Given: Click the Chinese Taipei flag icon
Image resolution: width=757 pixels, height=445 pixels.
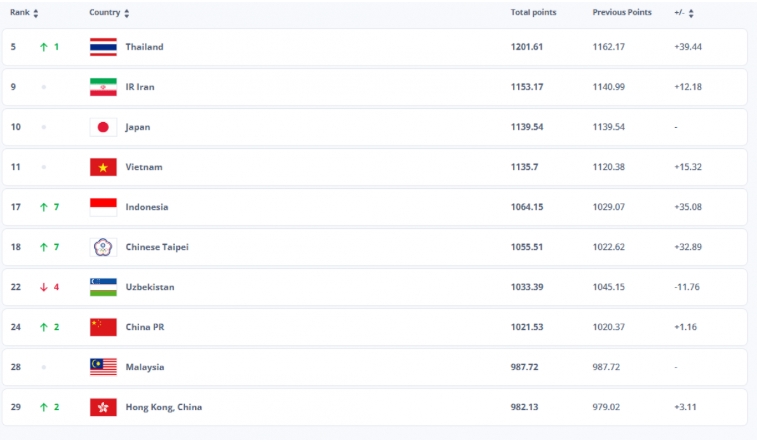Looking at the screenshot, I should click(103, 247).
